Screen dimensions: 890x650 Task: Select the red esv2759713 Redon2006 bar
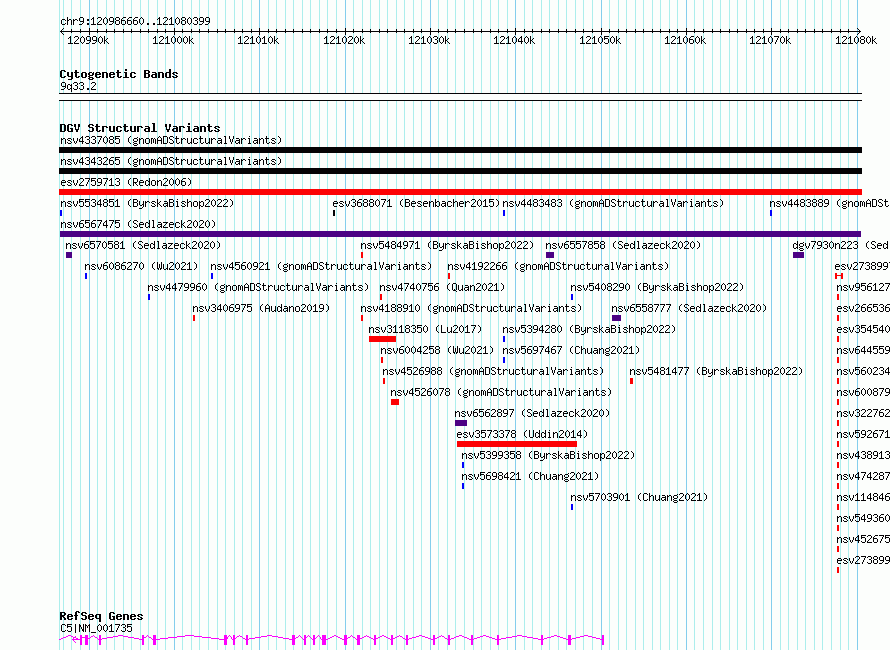(460, 192)
